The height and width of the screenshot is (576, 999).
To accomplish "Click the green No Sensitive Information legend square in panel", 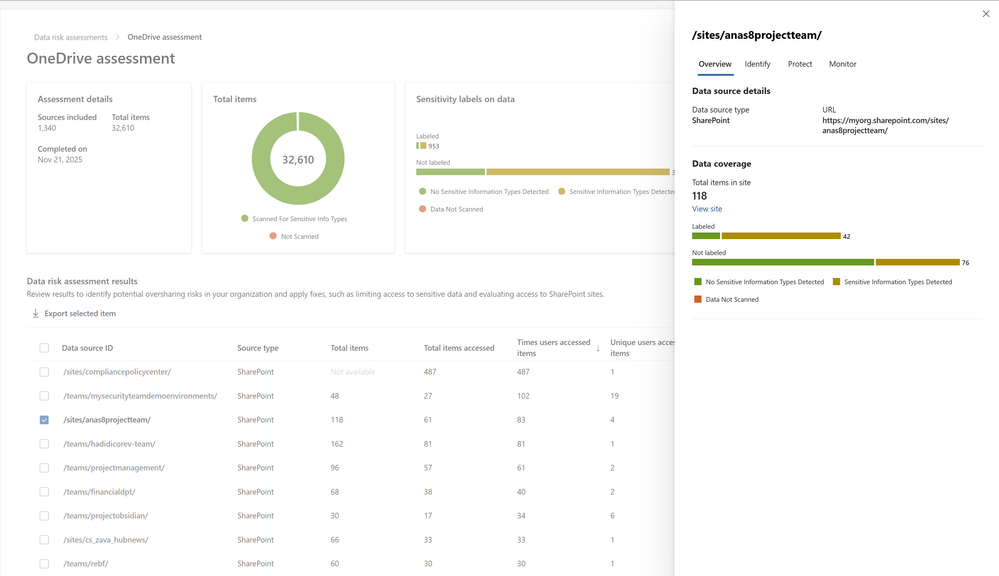I will pyautogui.click(x=698, y=282).
